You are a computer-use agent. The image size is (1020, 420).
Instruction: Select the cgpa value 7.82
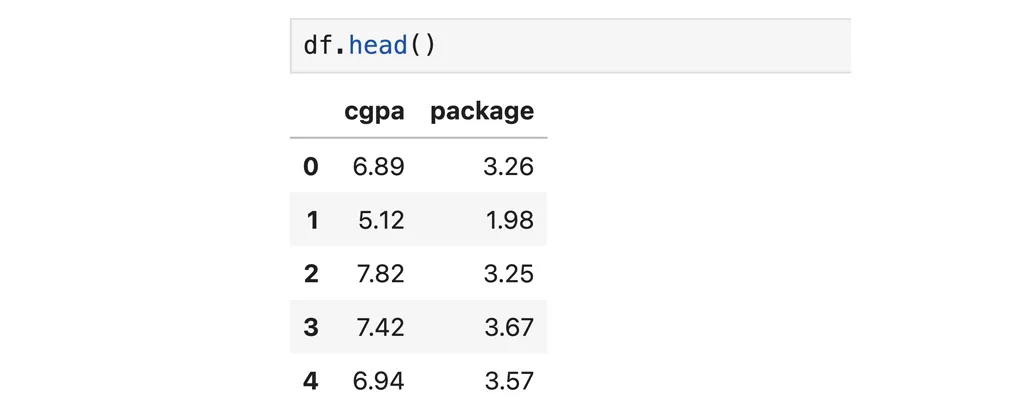coord(378,274)
